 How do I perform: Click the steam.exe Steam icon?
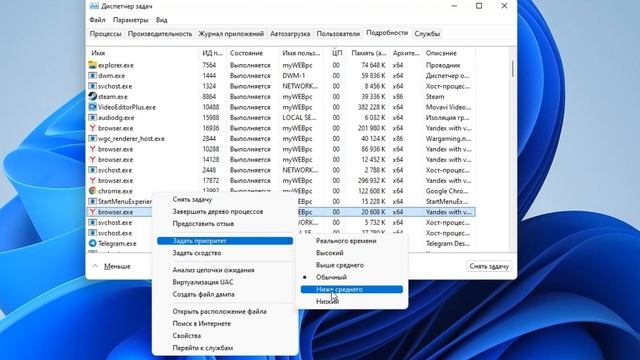(92, 96)
